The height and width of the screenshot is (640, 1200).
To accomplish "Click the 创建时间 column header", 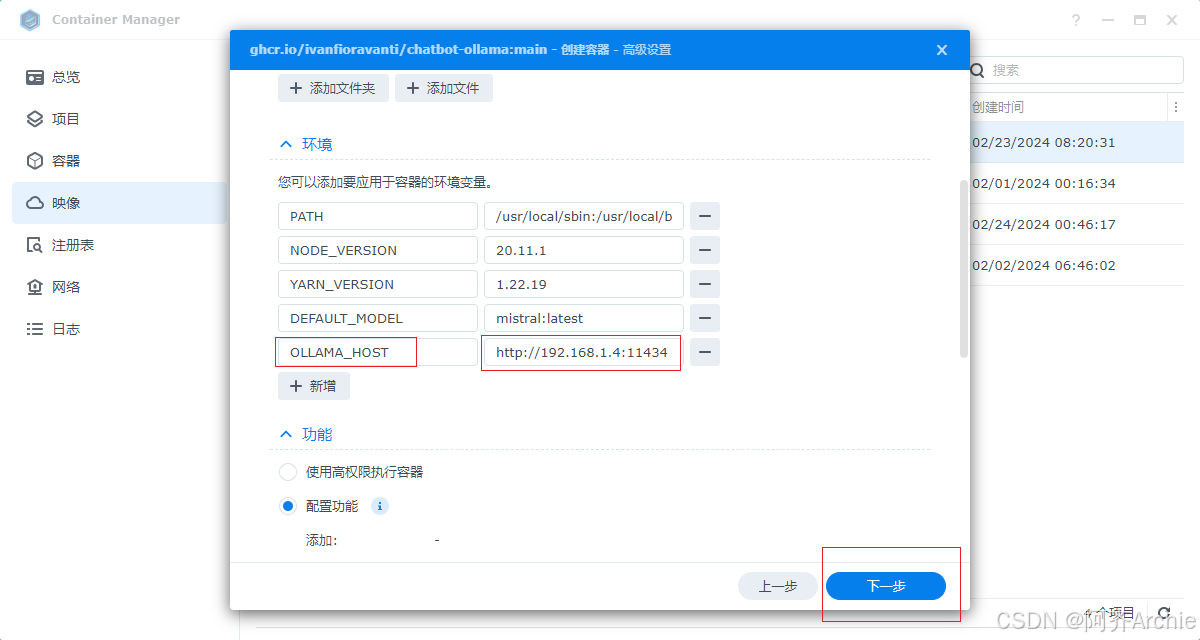I will click(x=1000, y=106).
